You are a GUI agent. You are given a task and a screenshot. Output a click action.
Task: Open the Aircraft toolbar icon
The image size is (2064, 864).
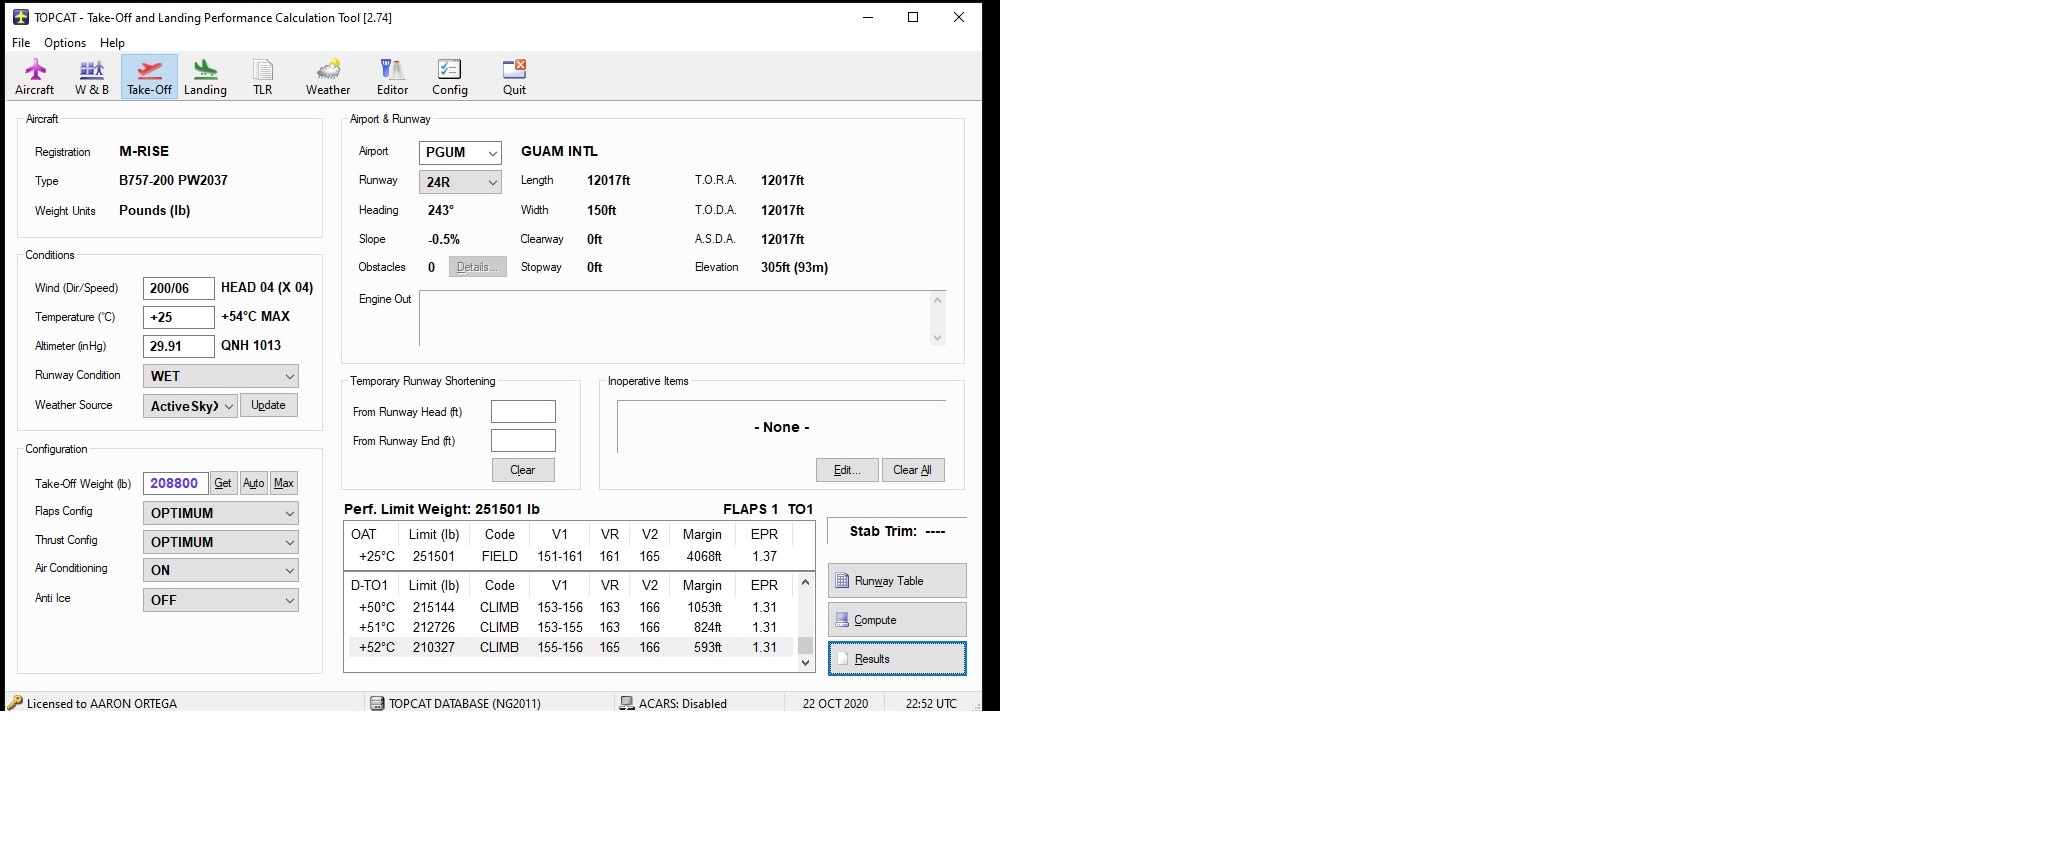(x=35, y=77)
